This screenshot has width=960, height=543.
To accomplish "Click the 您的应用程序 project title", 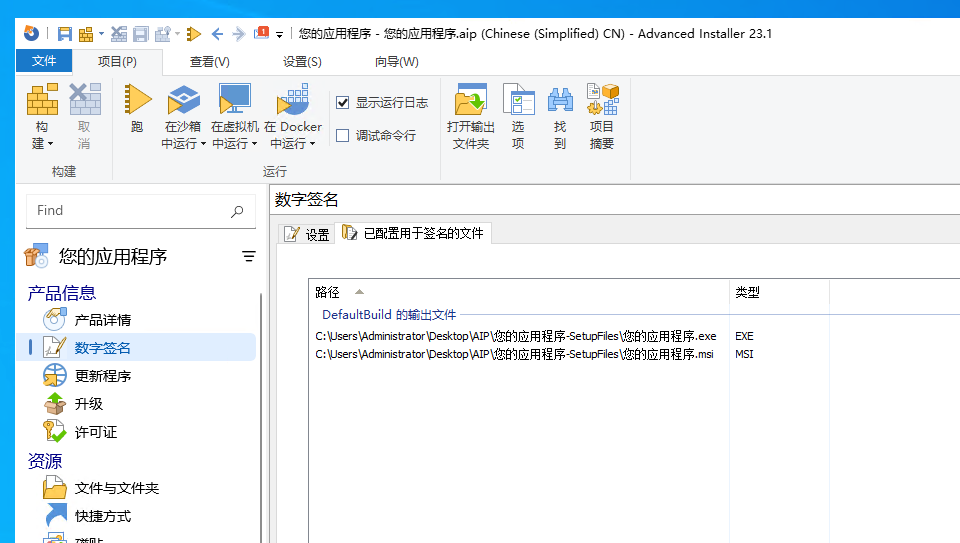I will (x=113, y=257).
